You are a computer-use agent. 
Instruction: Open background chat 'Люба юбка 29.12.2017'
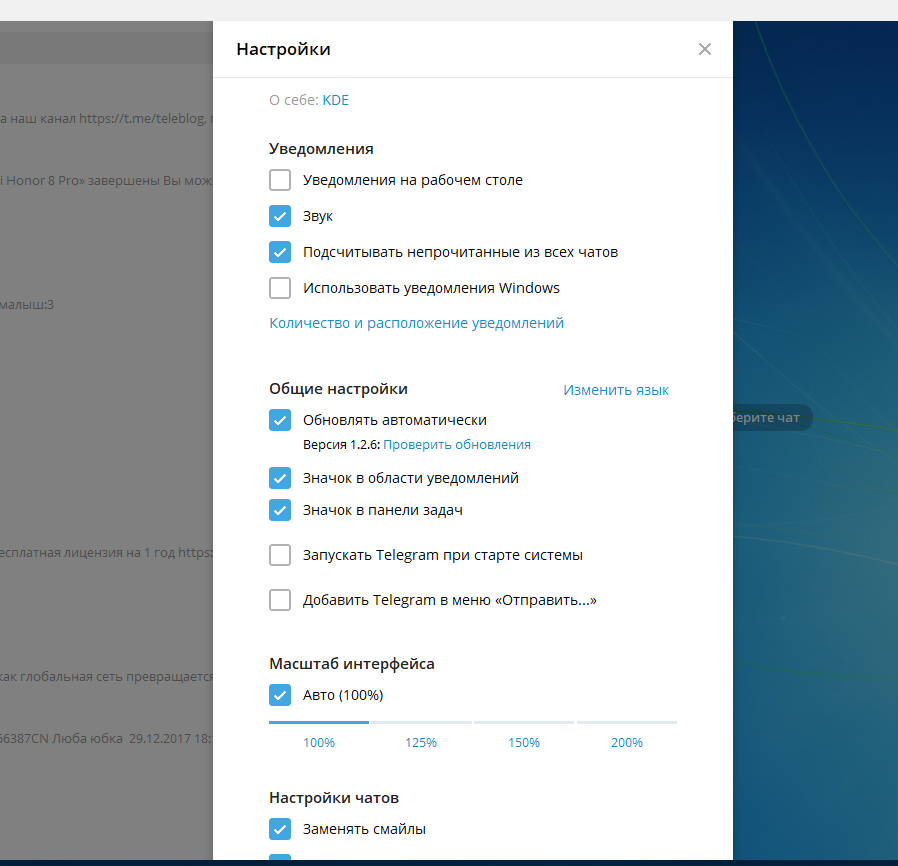pyautogui.click(x=106, y=738)
